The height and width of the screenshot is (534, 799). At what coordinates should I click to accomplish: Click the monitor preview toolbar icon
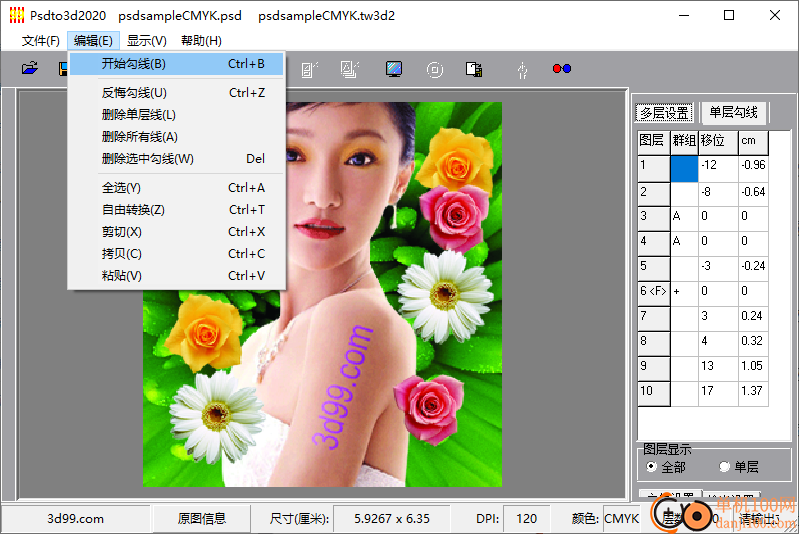[394, 69]
